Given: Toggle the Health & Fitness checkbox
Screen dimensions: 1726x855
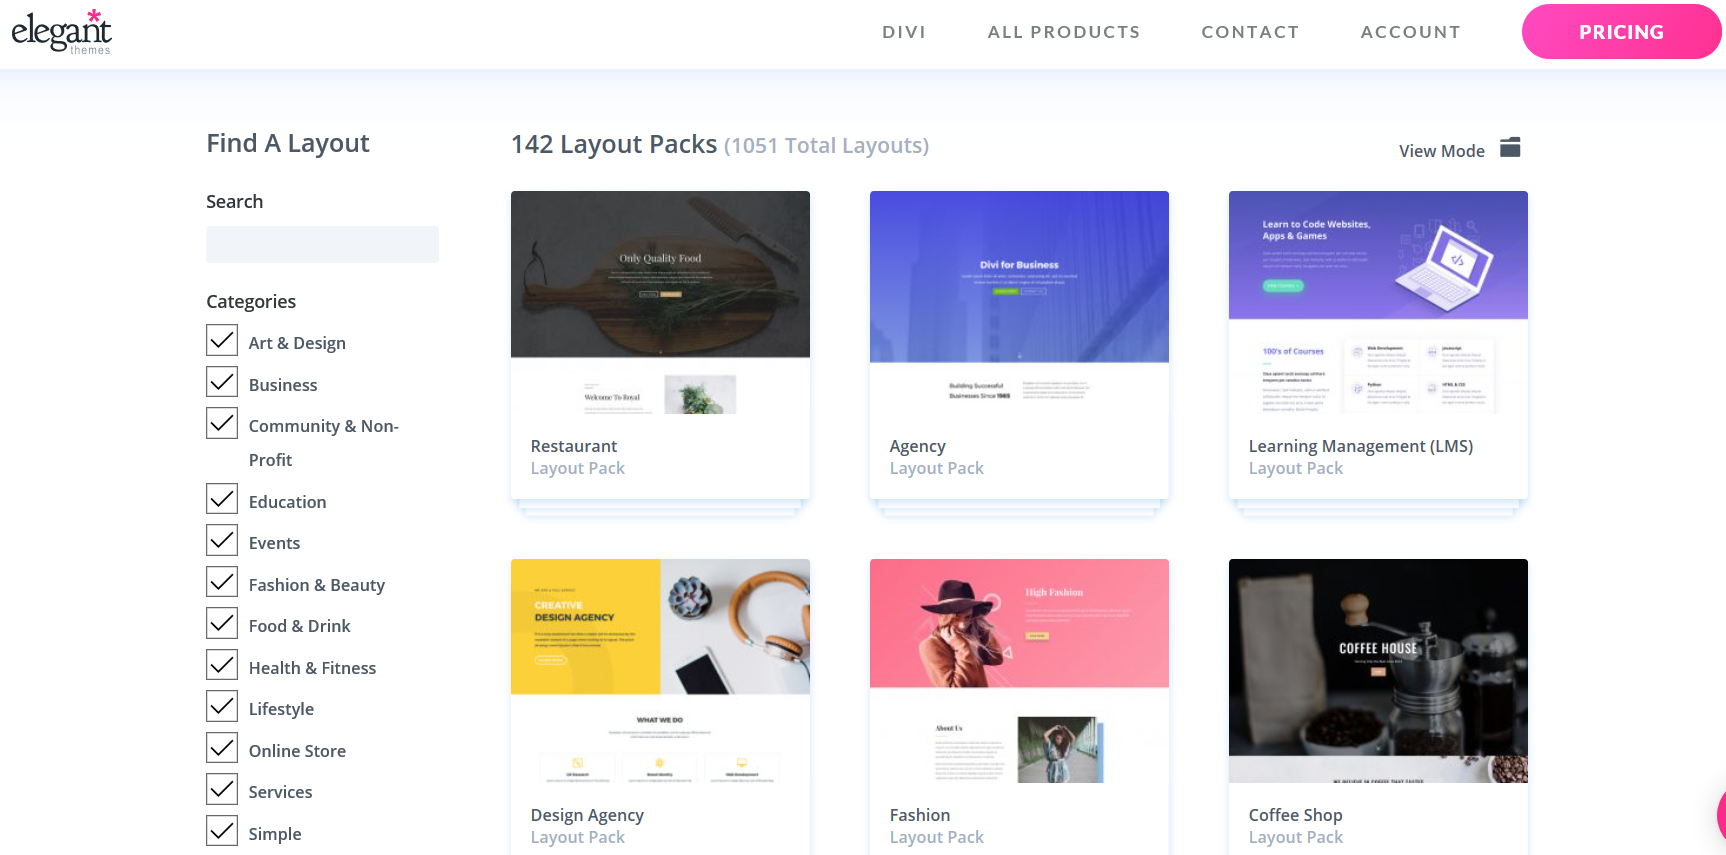Looking at the screenshot, I should coord(222,665).
